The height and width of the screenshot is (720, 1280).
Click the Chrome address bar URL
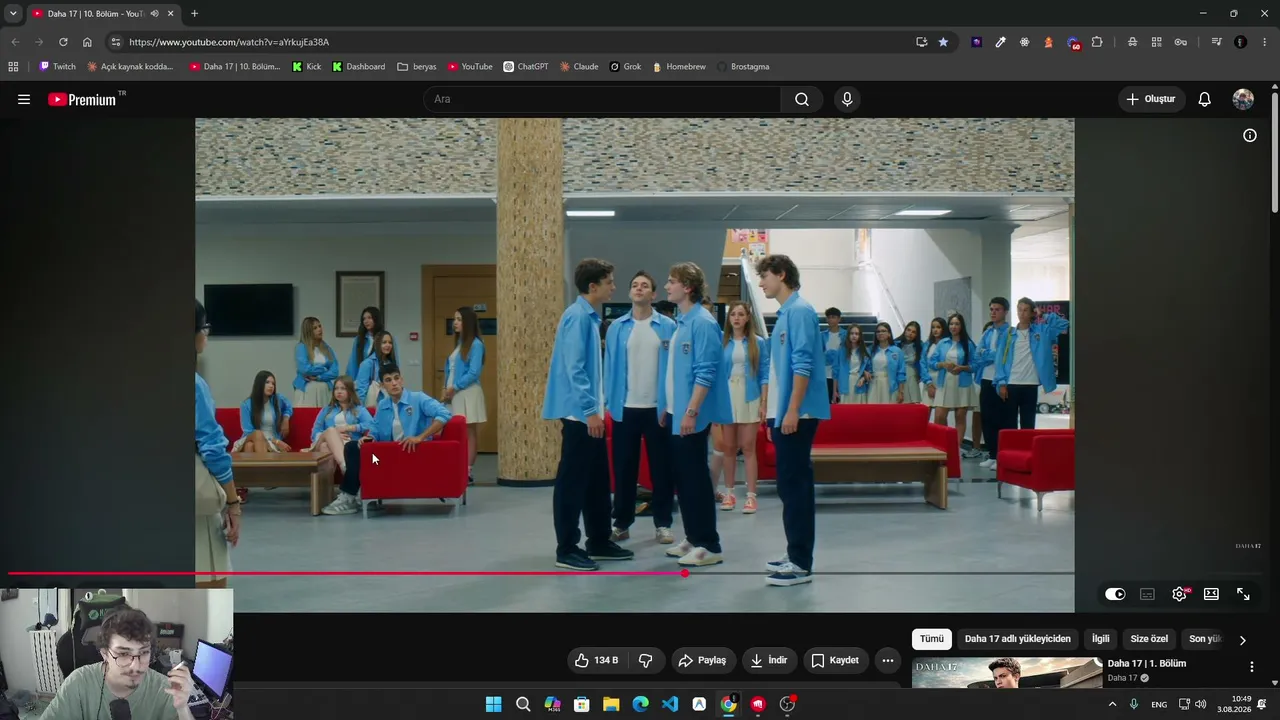[229, 42]
